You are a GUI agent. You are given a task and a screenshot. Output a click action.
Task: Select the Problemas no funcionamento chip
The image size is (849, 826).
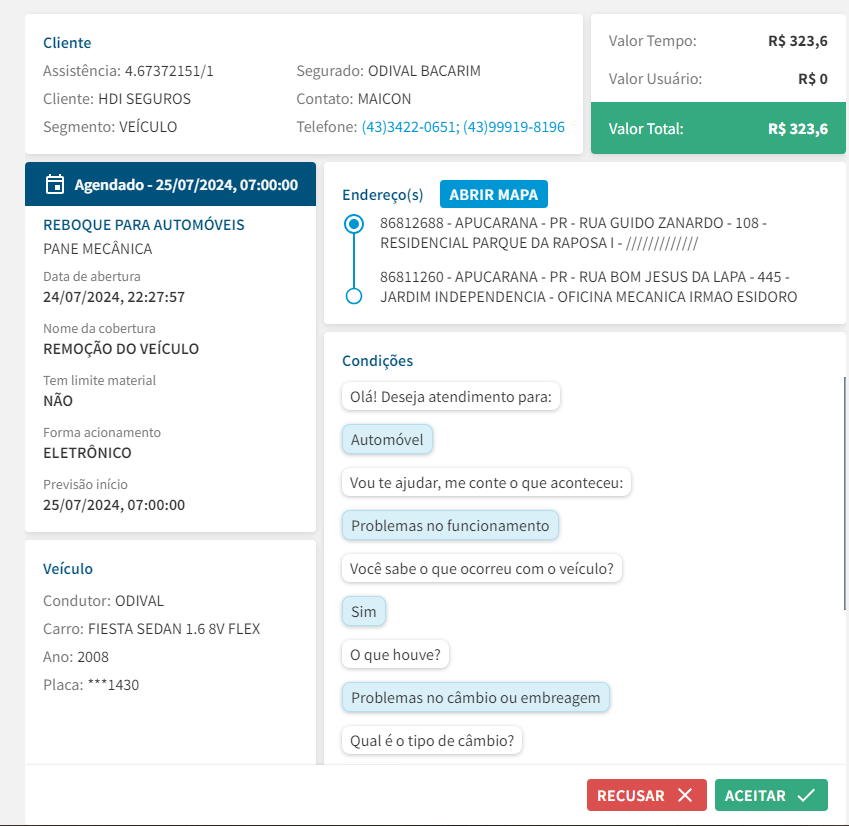tap(450, 525)
